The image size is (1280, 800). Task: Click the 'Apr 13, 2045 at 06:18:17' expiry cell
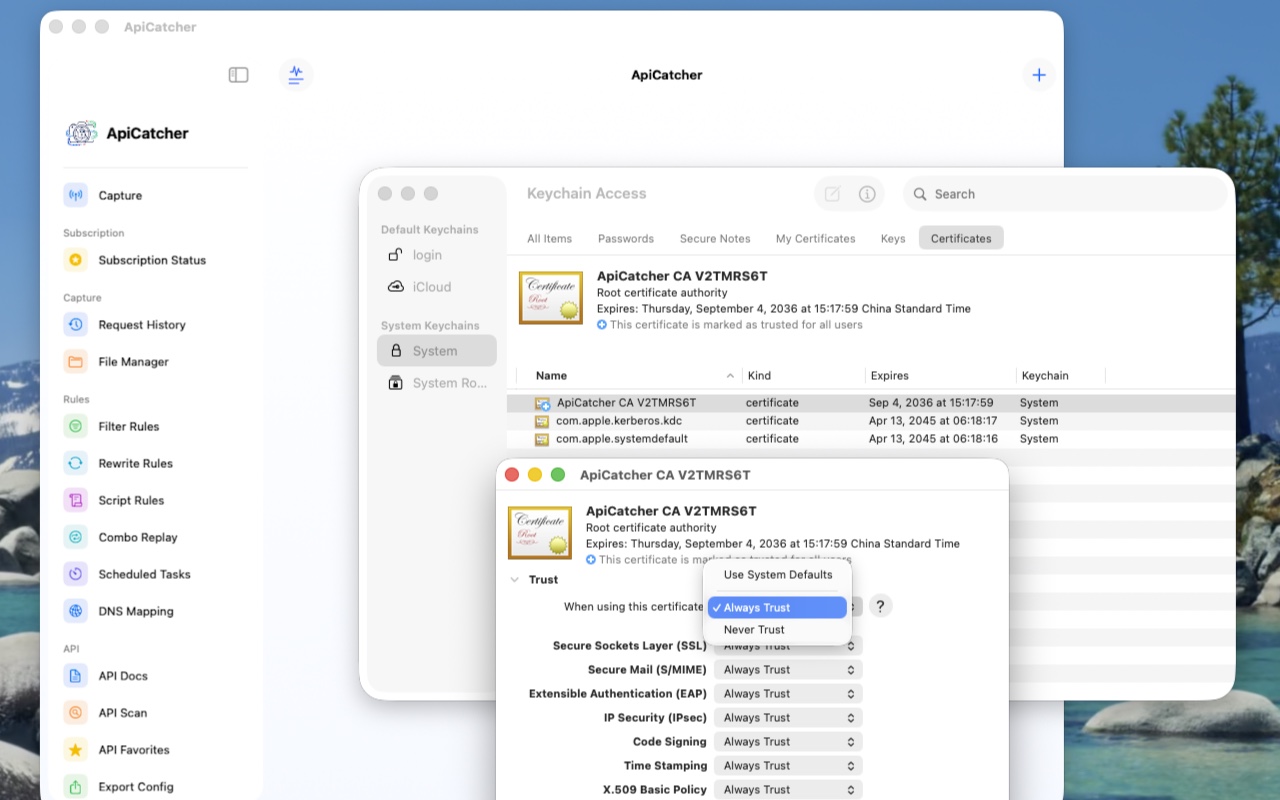(933, 421)
